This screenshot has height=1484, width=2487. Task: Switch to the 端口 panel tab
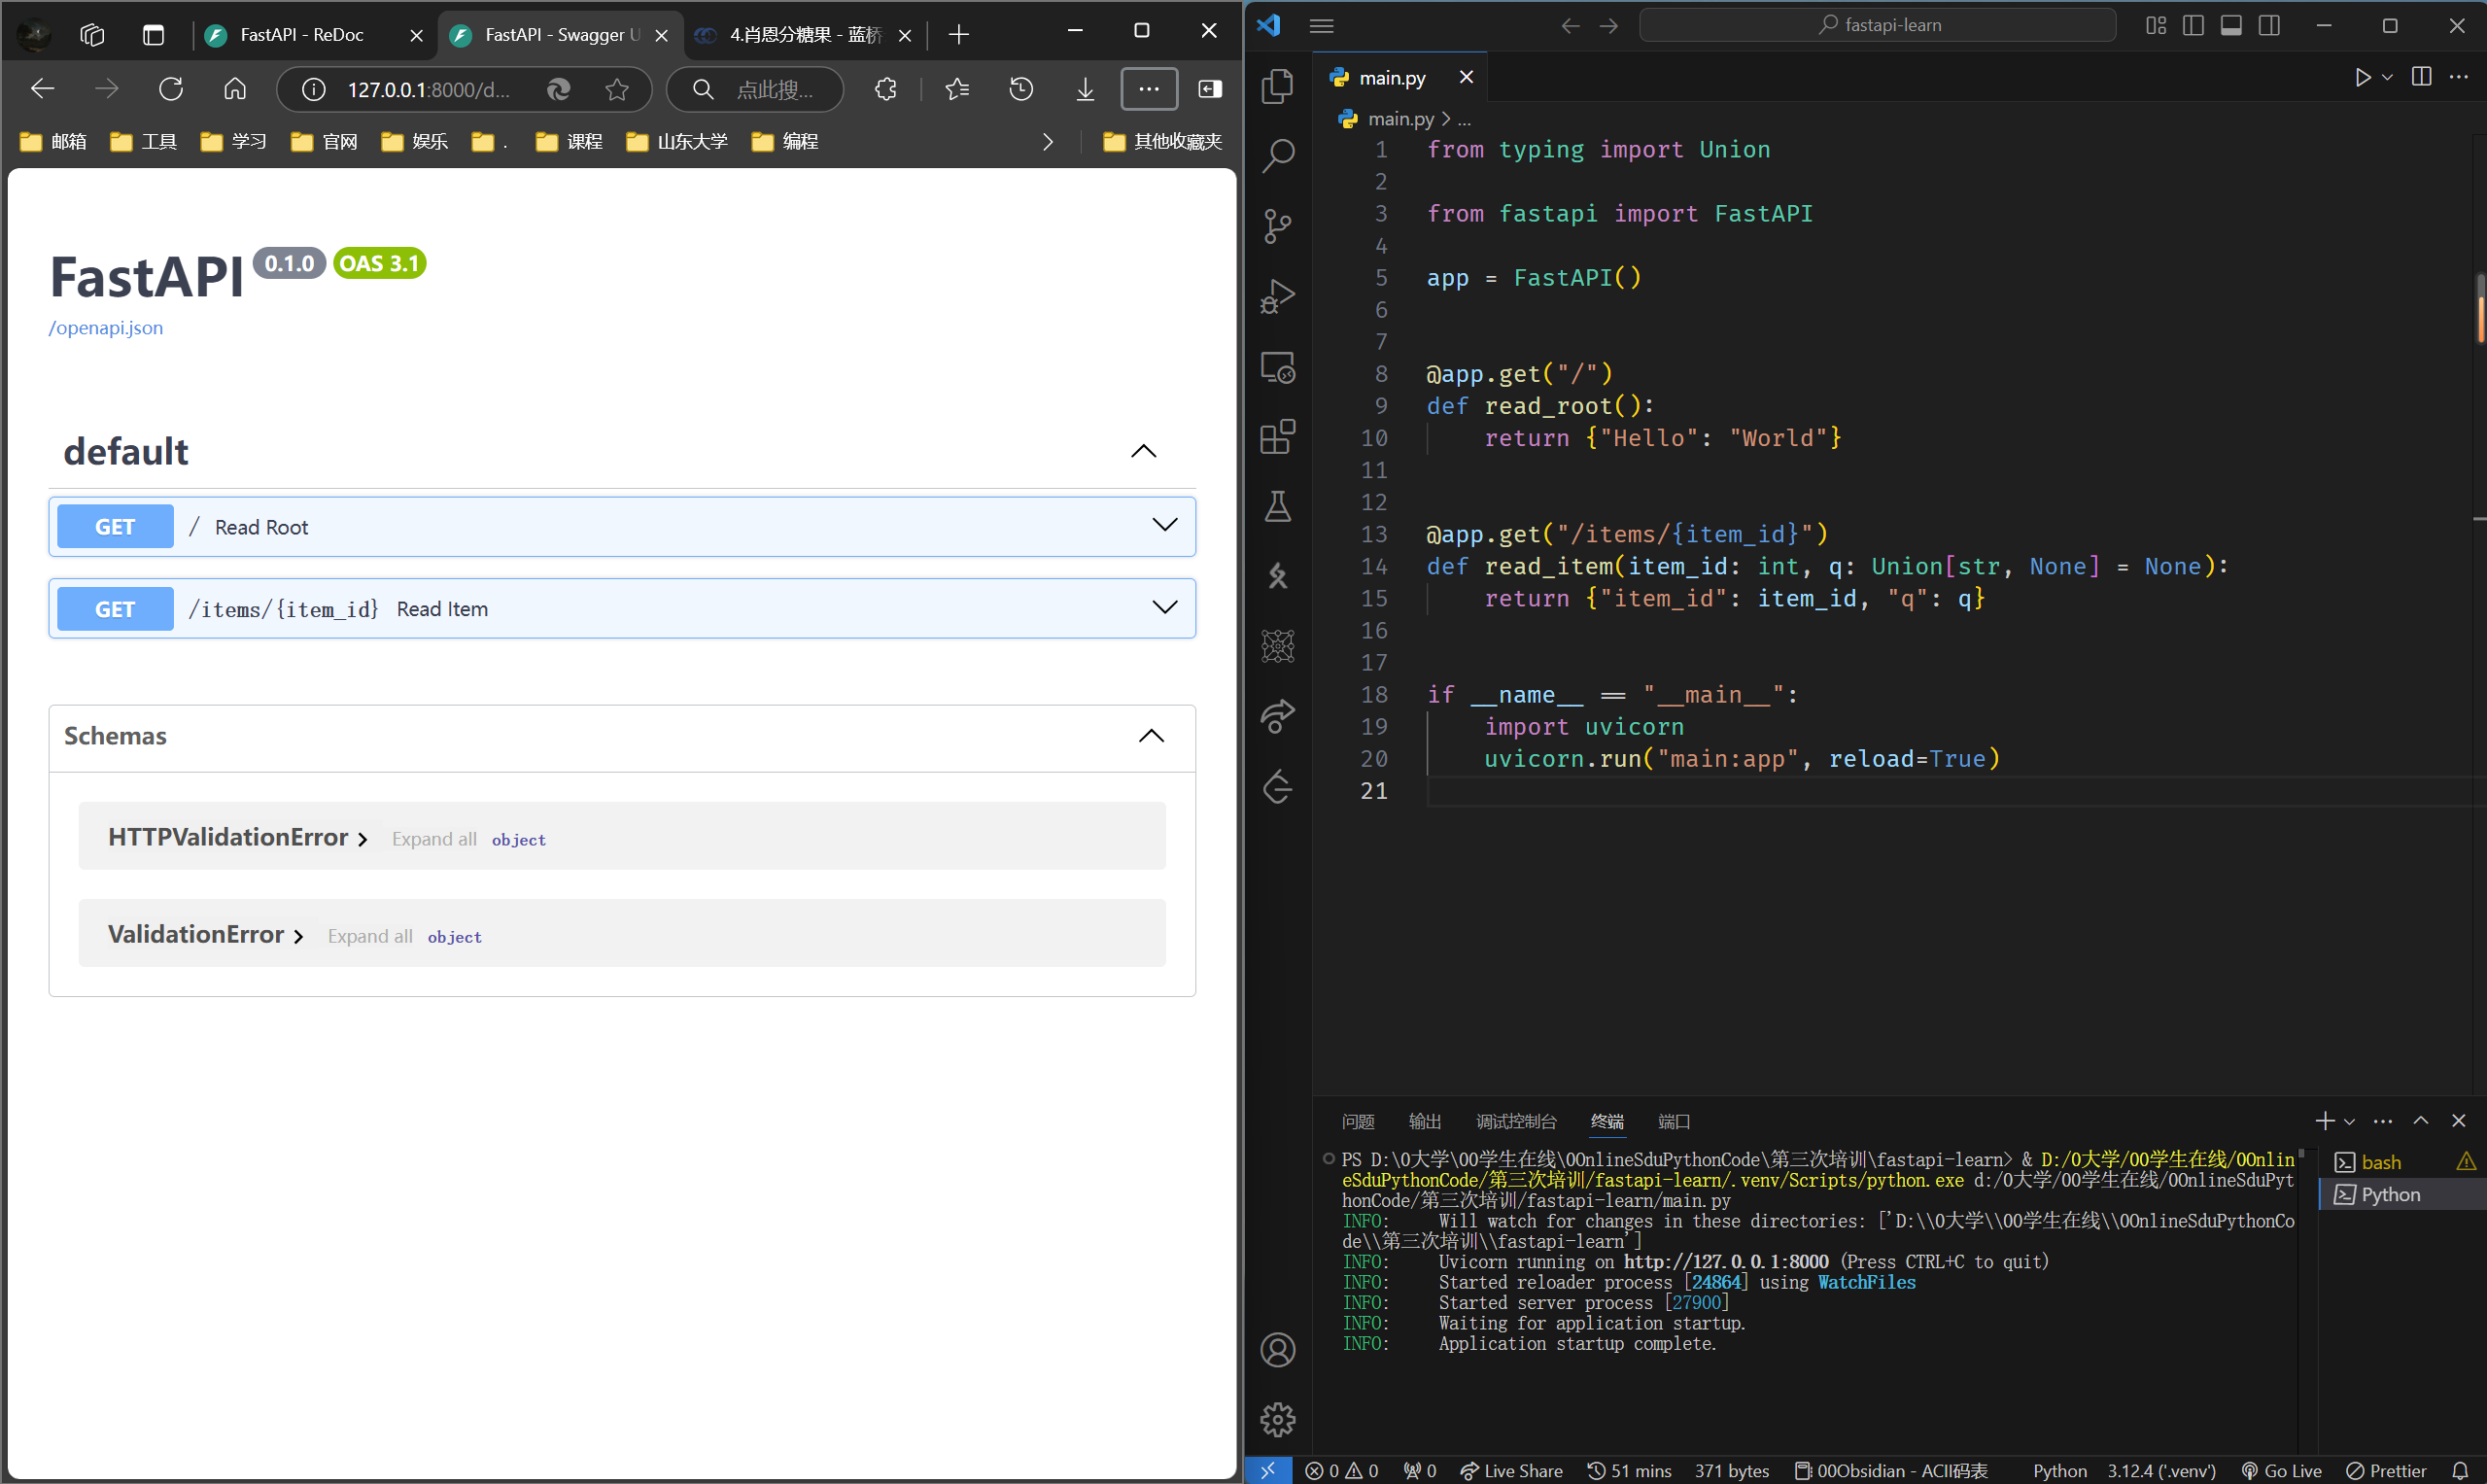pos(1673,1121)
